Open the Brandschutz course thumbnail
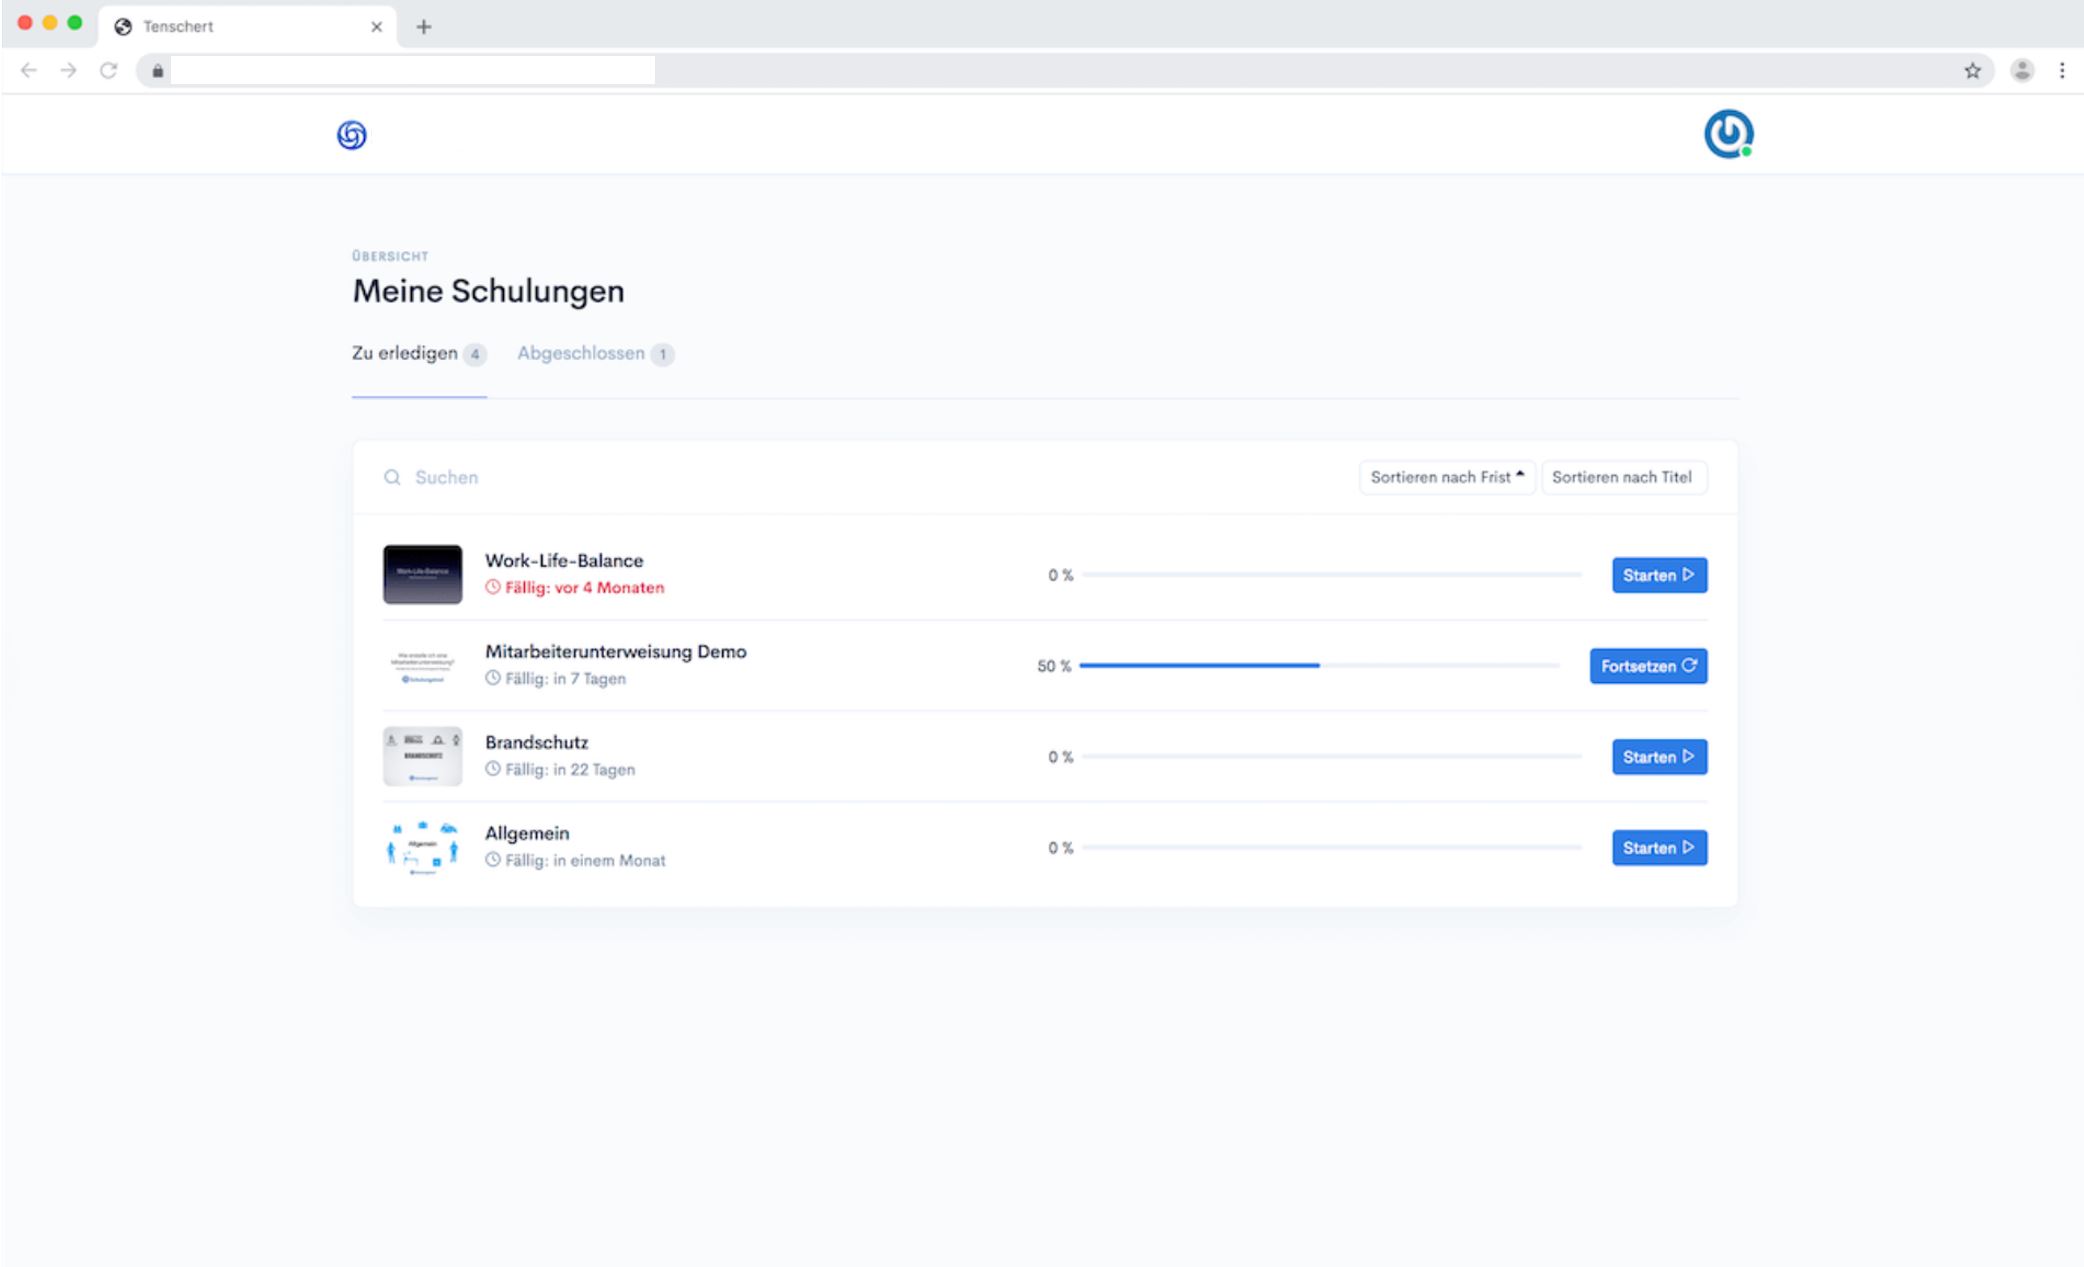 [422, 756]
